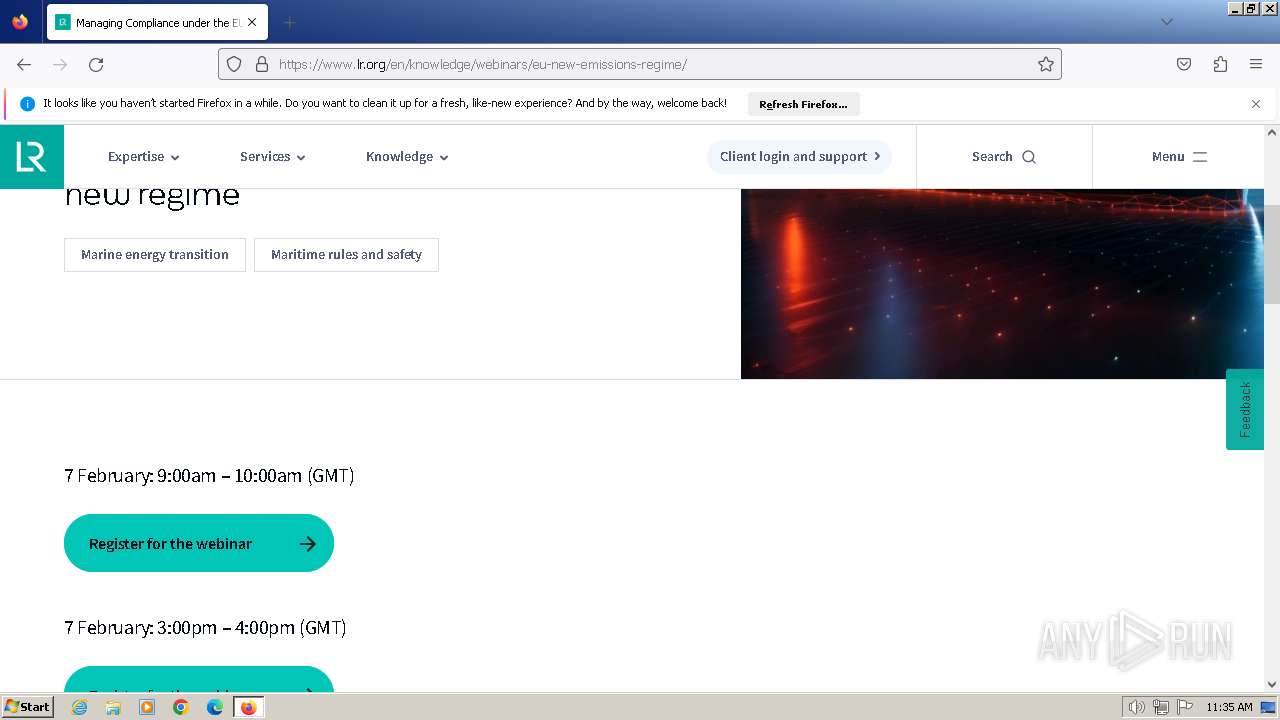Open the Firefox application menu hamburger
This screenshot has height=720, width=1280.
click(1256, 64)
